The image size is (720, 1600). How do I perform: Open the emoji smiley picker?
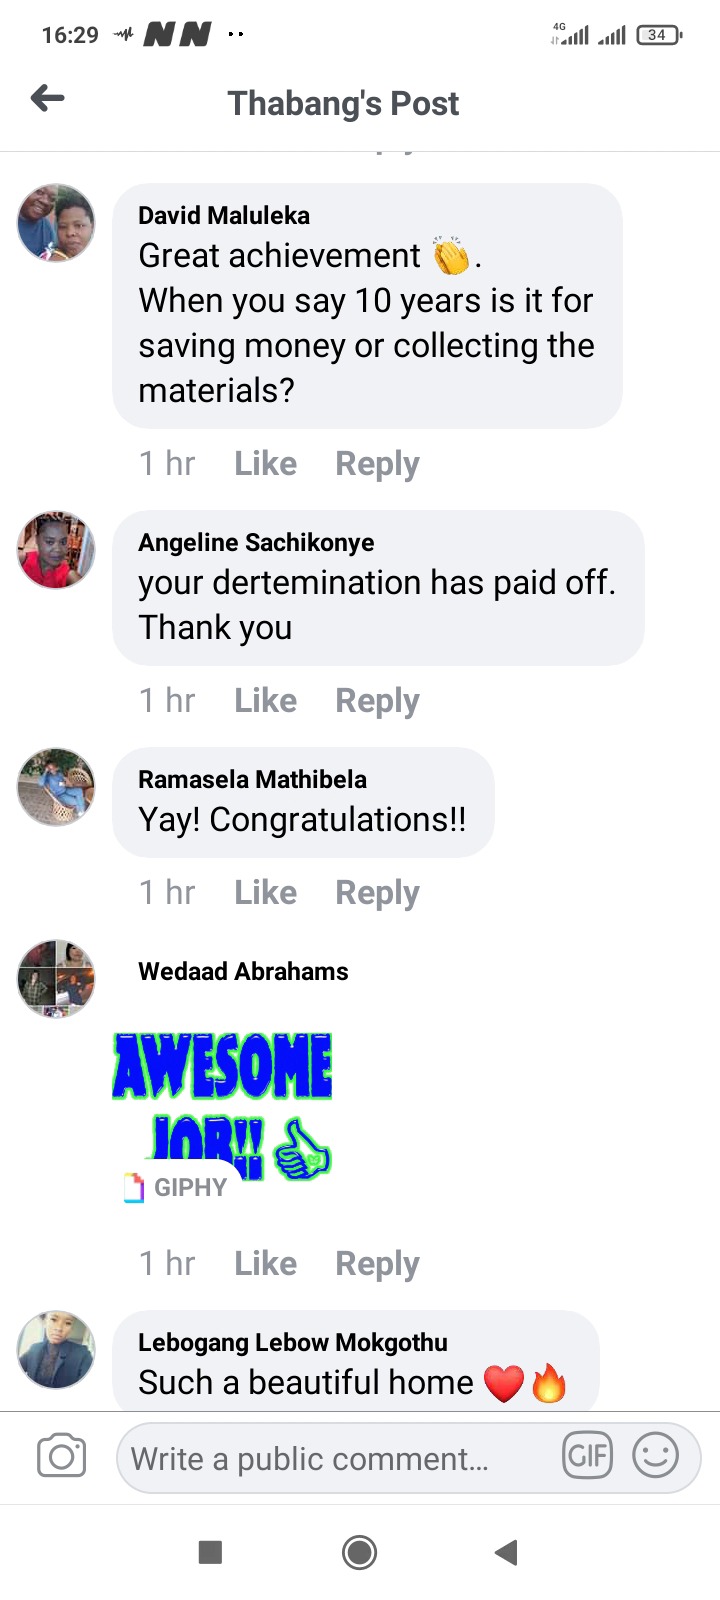(656, 1455)
